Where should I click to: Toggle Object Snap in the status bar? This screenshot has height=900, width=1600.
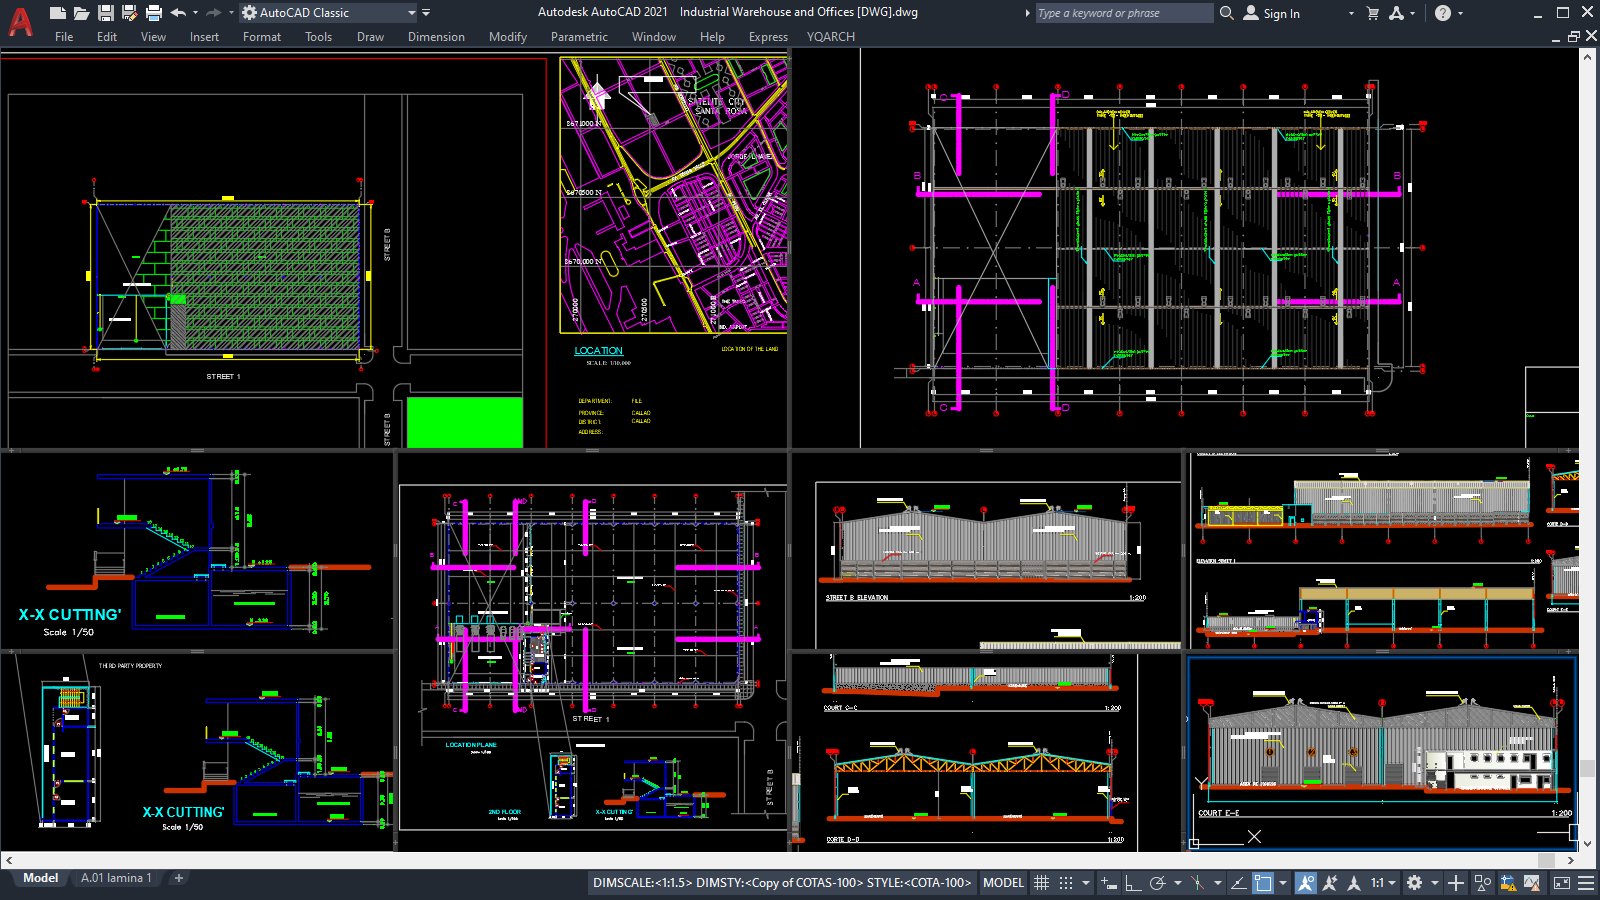1197,883
